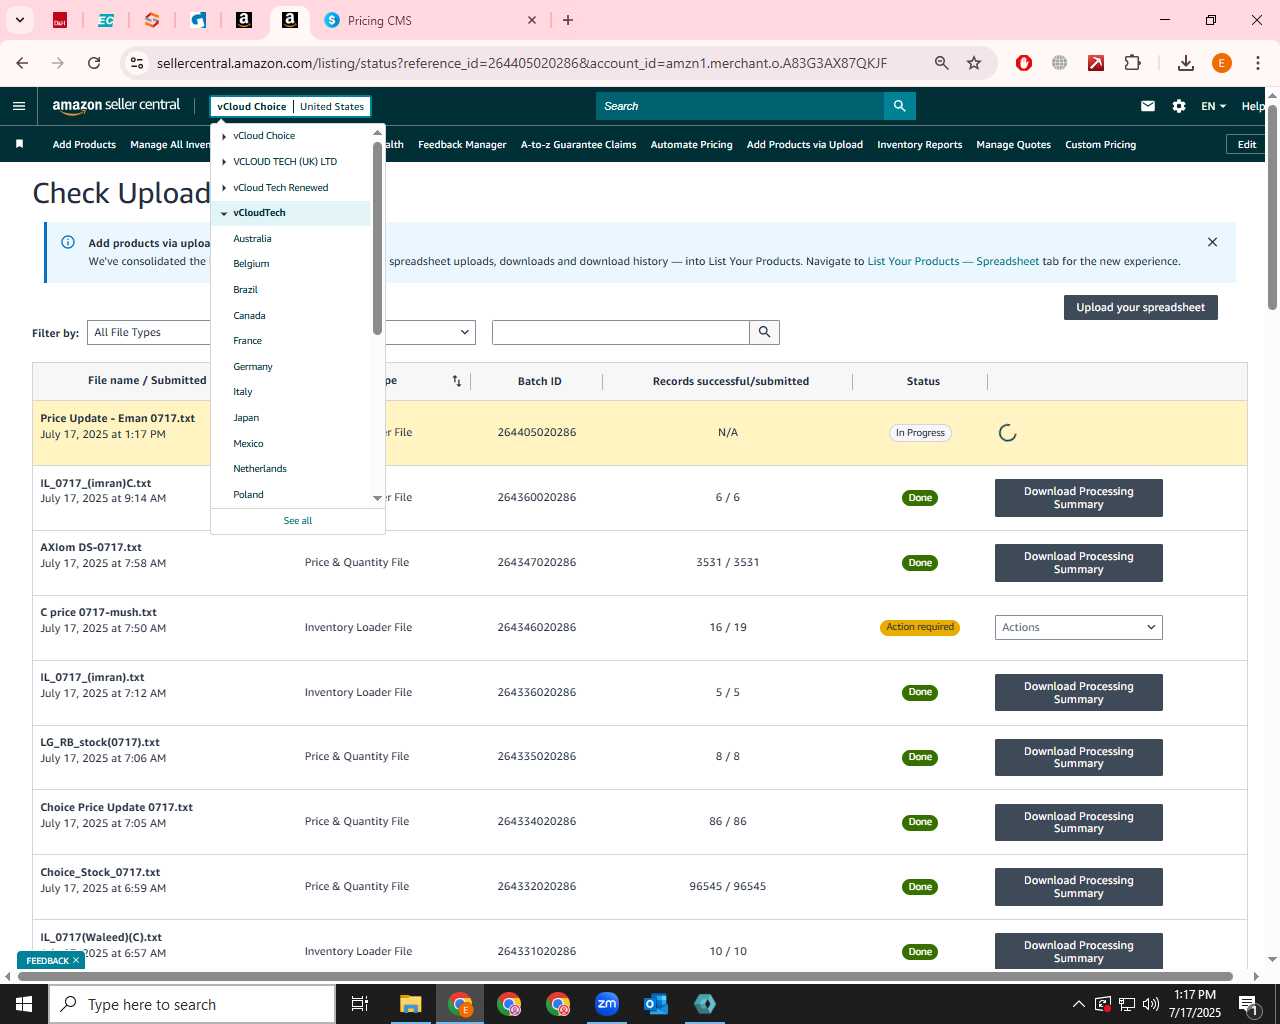Open Task View on taskbar

(360, 1004)
